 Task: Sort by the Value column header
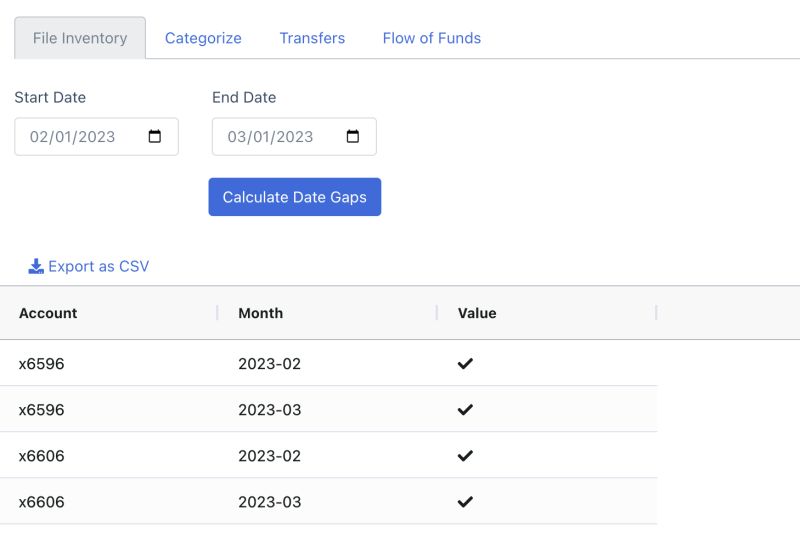[x=477, y=313]
